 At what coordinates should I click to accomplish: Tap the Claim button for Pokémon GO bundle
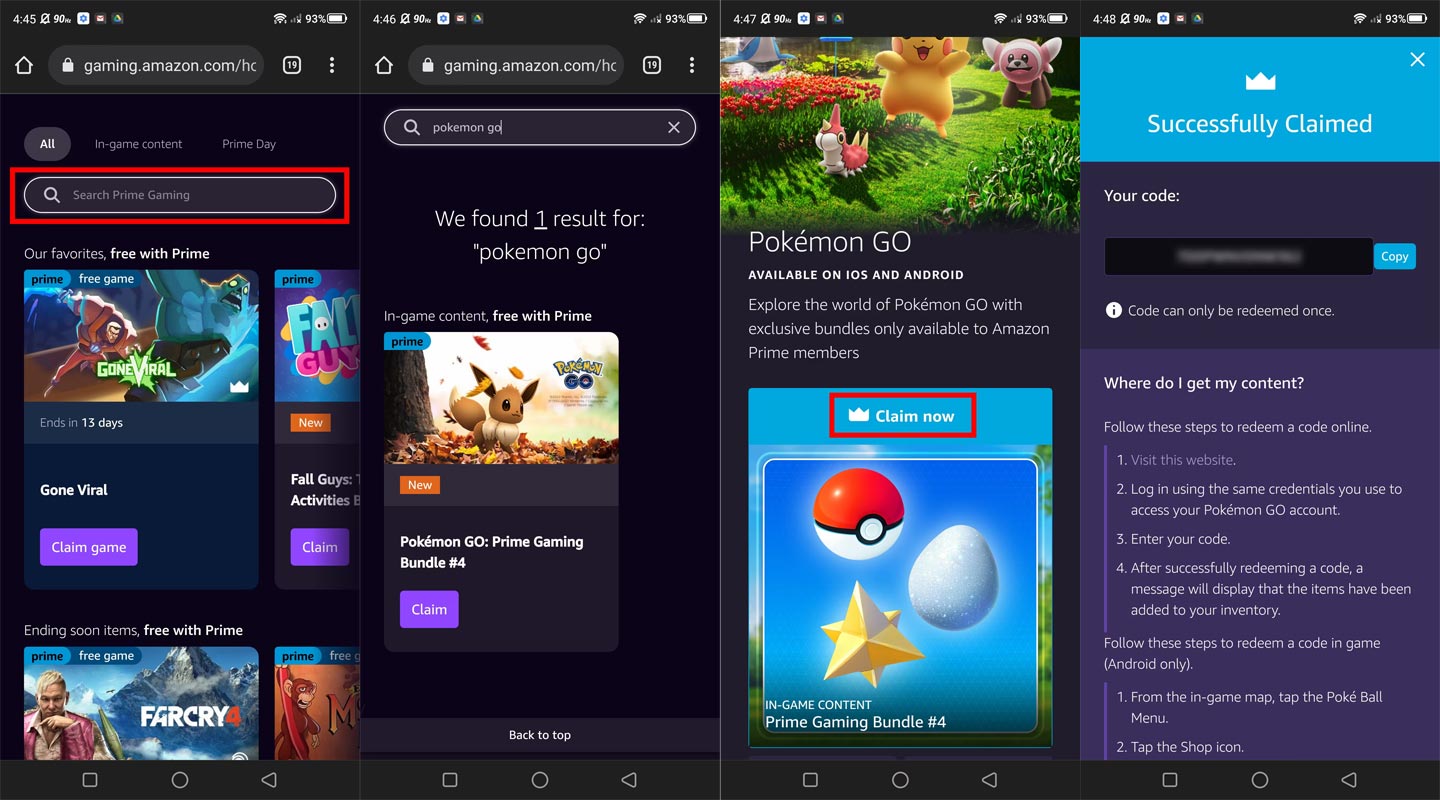point(429,609)
